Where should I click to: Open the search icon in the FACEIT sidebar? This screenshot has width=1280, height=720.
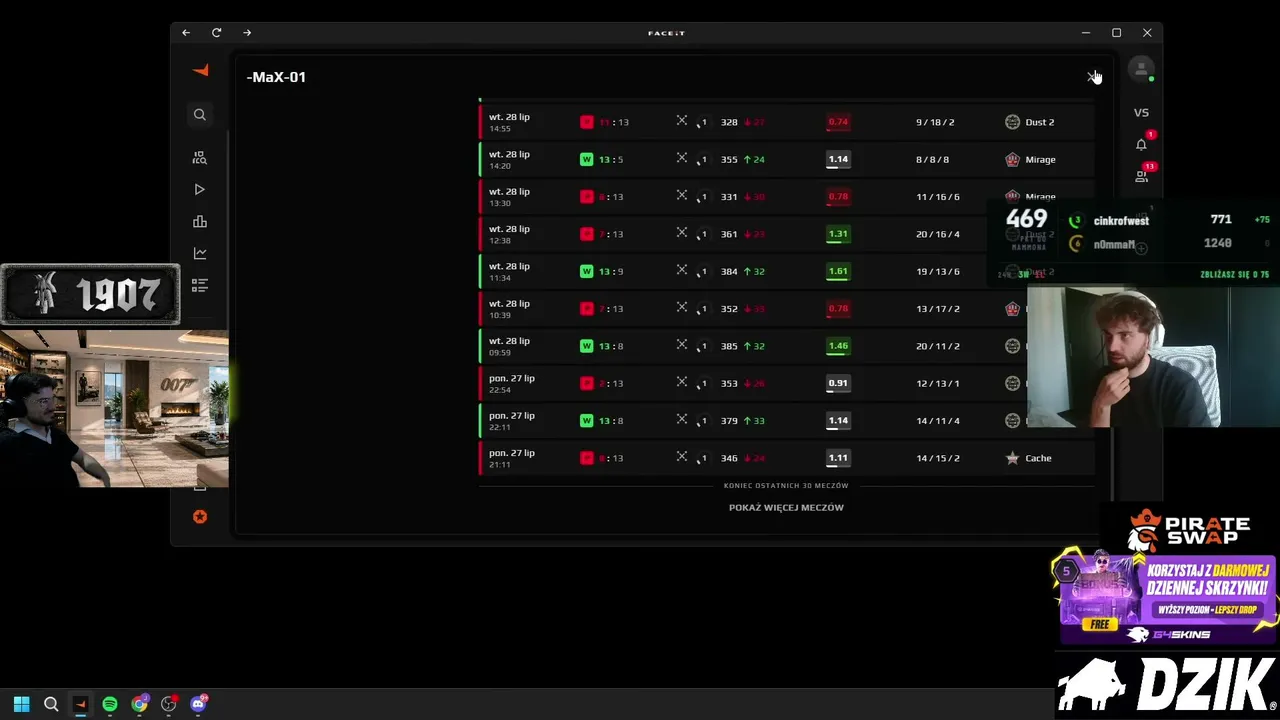point(200,115)
